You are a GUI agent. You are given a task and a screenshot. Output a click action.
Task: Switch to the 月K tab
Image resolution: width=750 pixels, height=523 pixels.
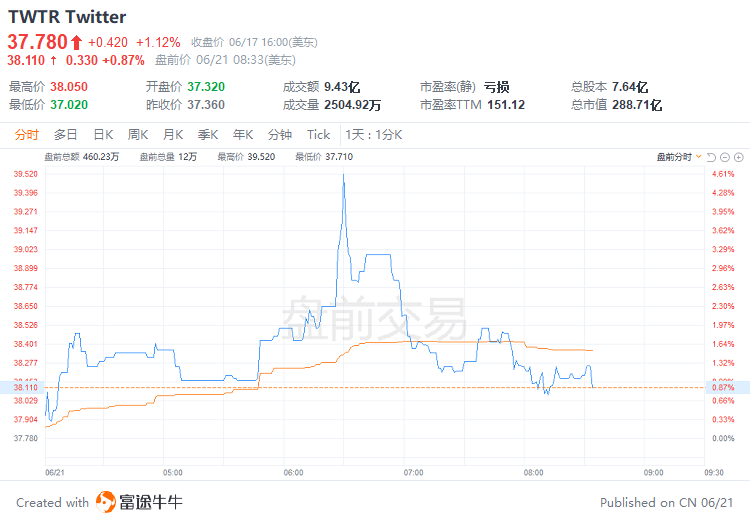point(173,135)
